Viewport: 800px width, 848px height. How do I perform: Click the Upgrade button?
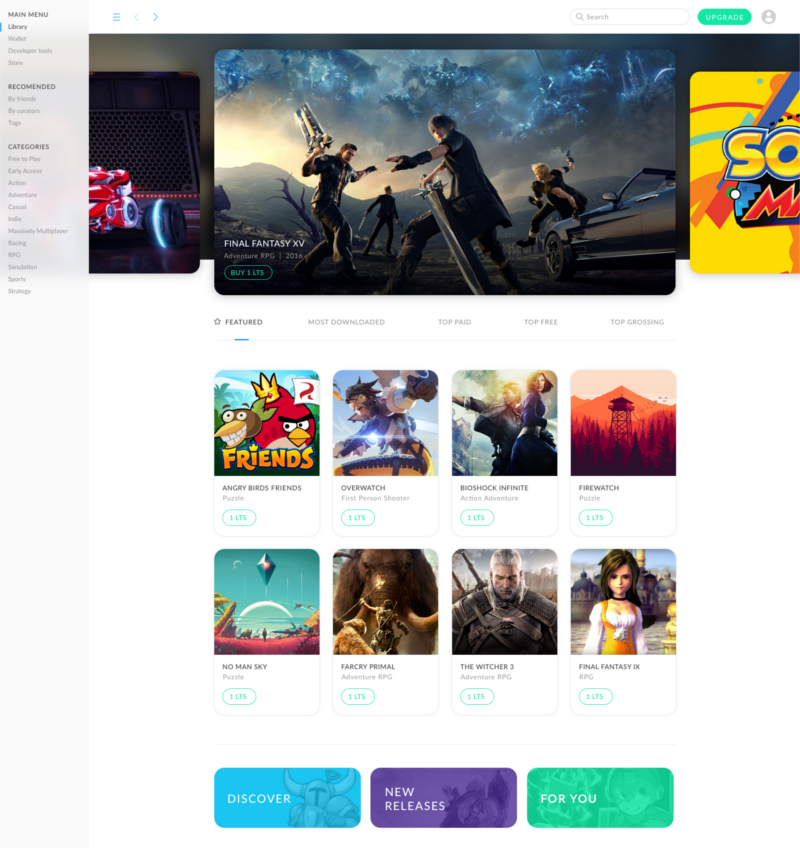724,17
